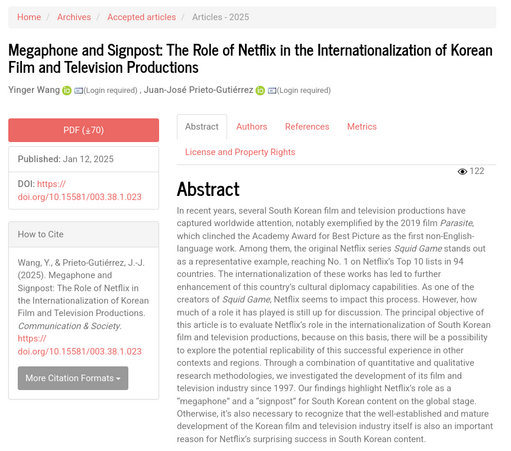The image size is (511, 451).
Task: Download the article PDF
Action: (x=84, y=130)
